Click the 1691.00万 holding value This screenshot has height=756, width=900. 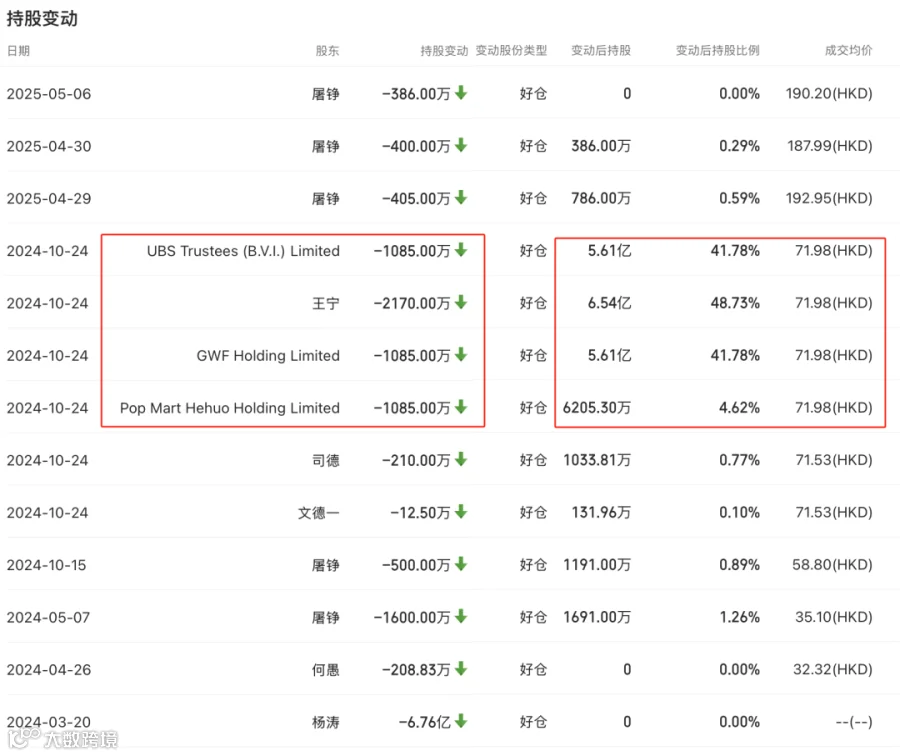(597, 618)
